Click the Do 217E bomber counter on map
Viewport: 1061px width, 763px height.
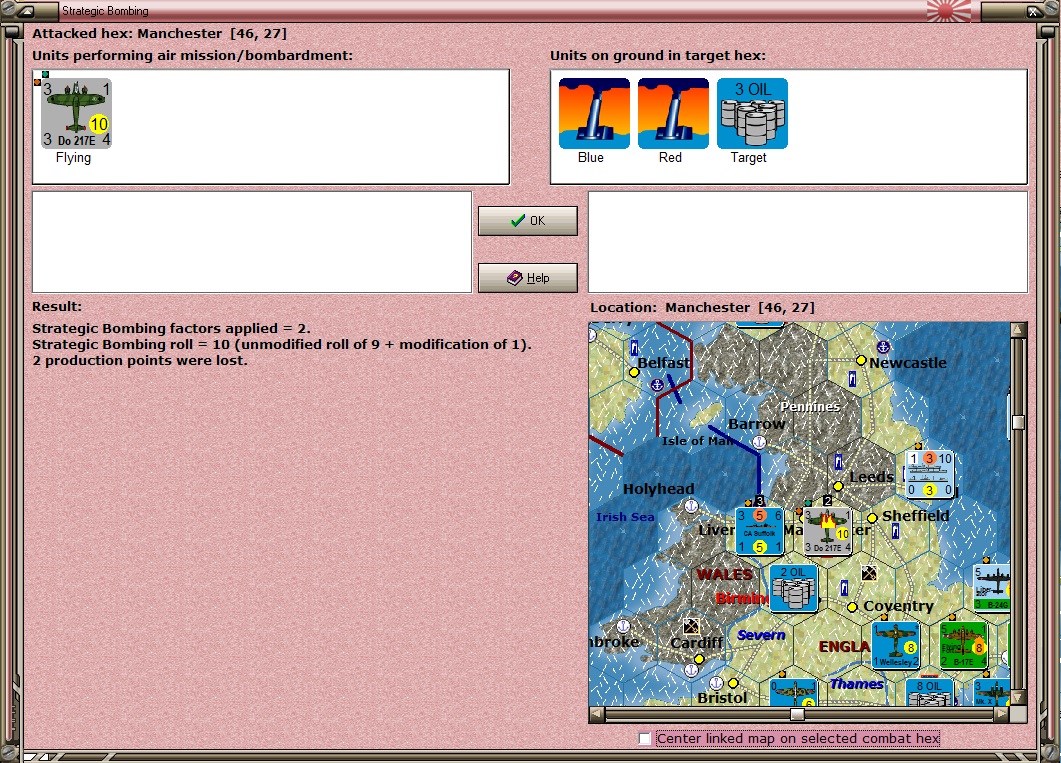pos(827,531)
